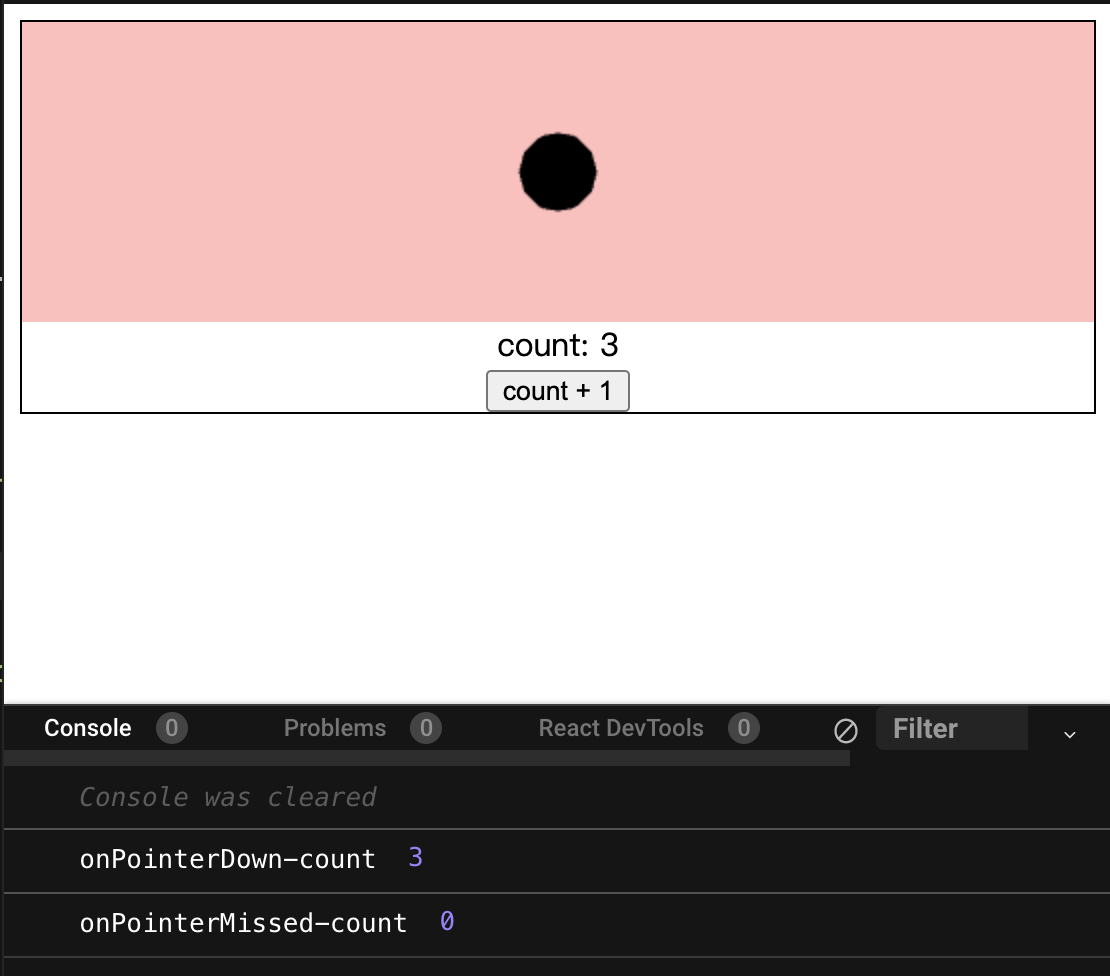Click the black circle in the pink canvas
Image resolution: width=1110 pixels, height=976 pixels.
click(558, 172)
